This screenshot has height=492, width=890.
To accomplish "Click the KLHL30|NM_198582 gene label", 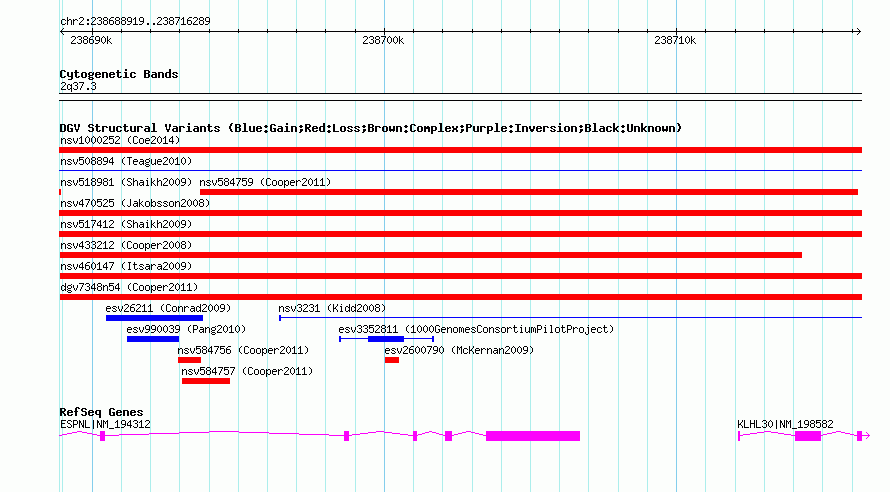I will pyautogui.click(x=785, y=424).
